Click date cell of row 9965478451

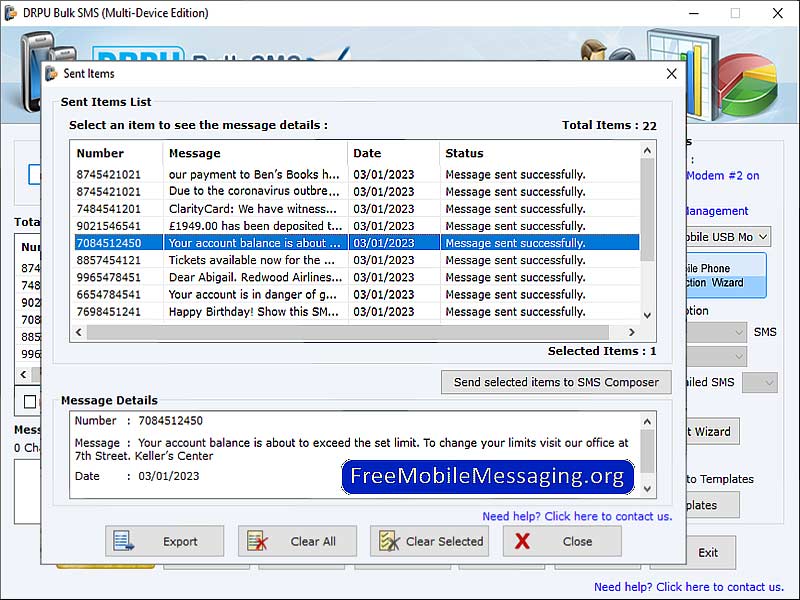click(x=384, y=277)
